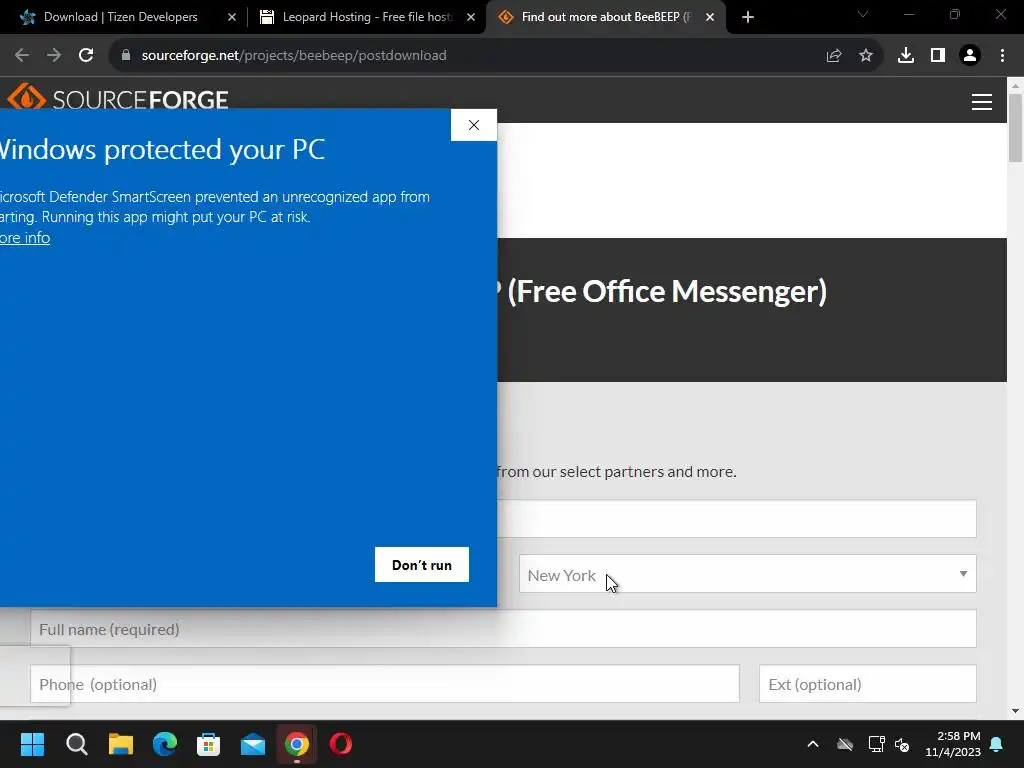Open the Windows Start menu

click(x=32, y=744)
